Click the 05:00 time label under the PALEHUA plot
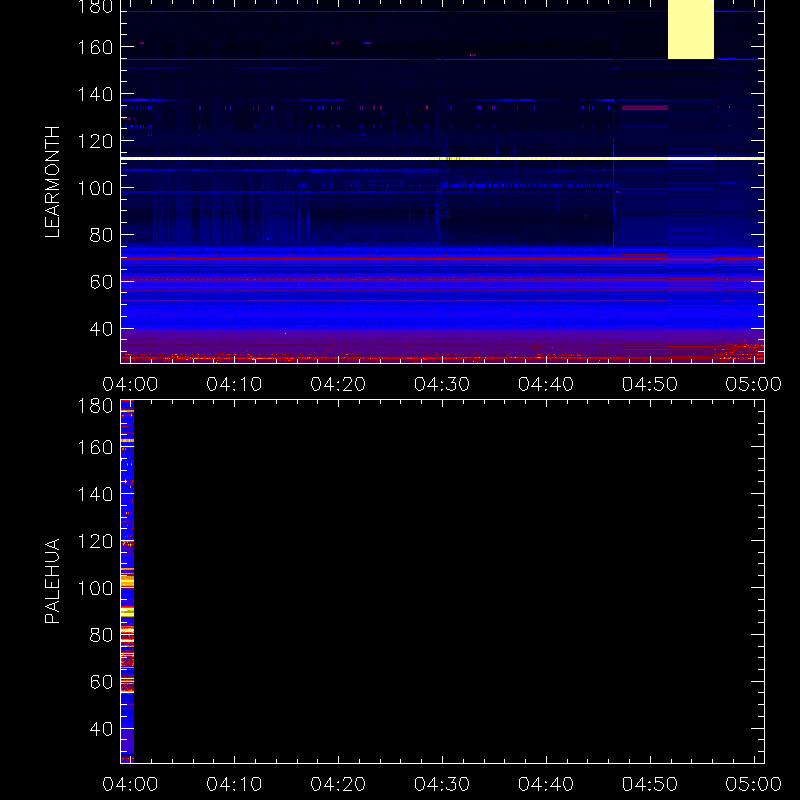The width and height of the screenshot is (800, 800). pyautogui.click(x=754, y=784)
